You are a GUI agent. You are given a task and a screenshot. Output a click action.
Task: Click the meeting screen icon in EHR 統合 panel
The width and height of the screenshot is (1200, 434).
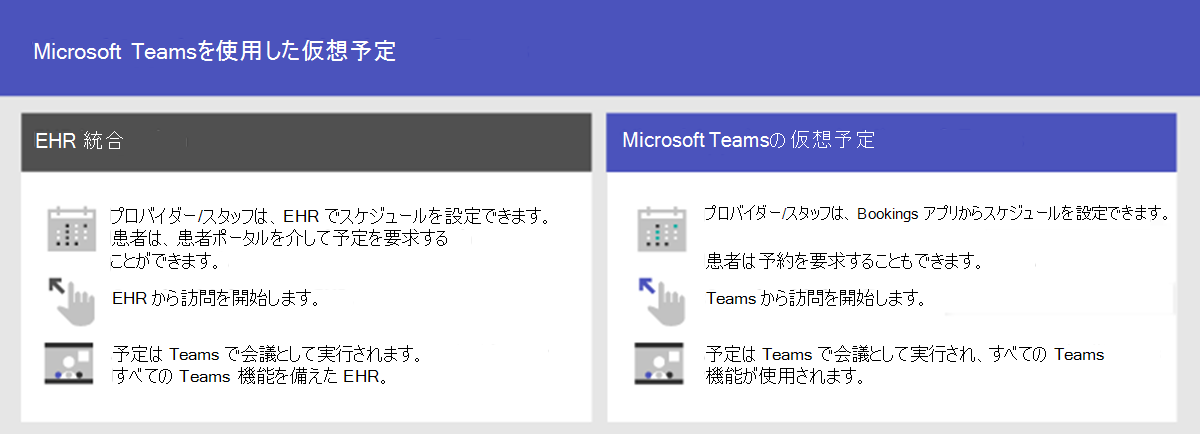[70, 364]
